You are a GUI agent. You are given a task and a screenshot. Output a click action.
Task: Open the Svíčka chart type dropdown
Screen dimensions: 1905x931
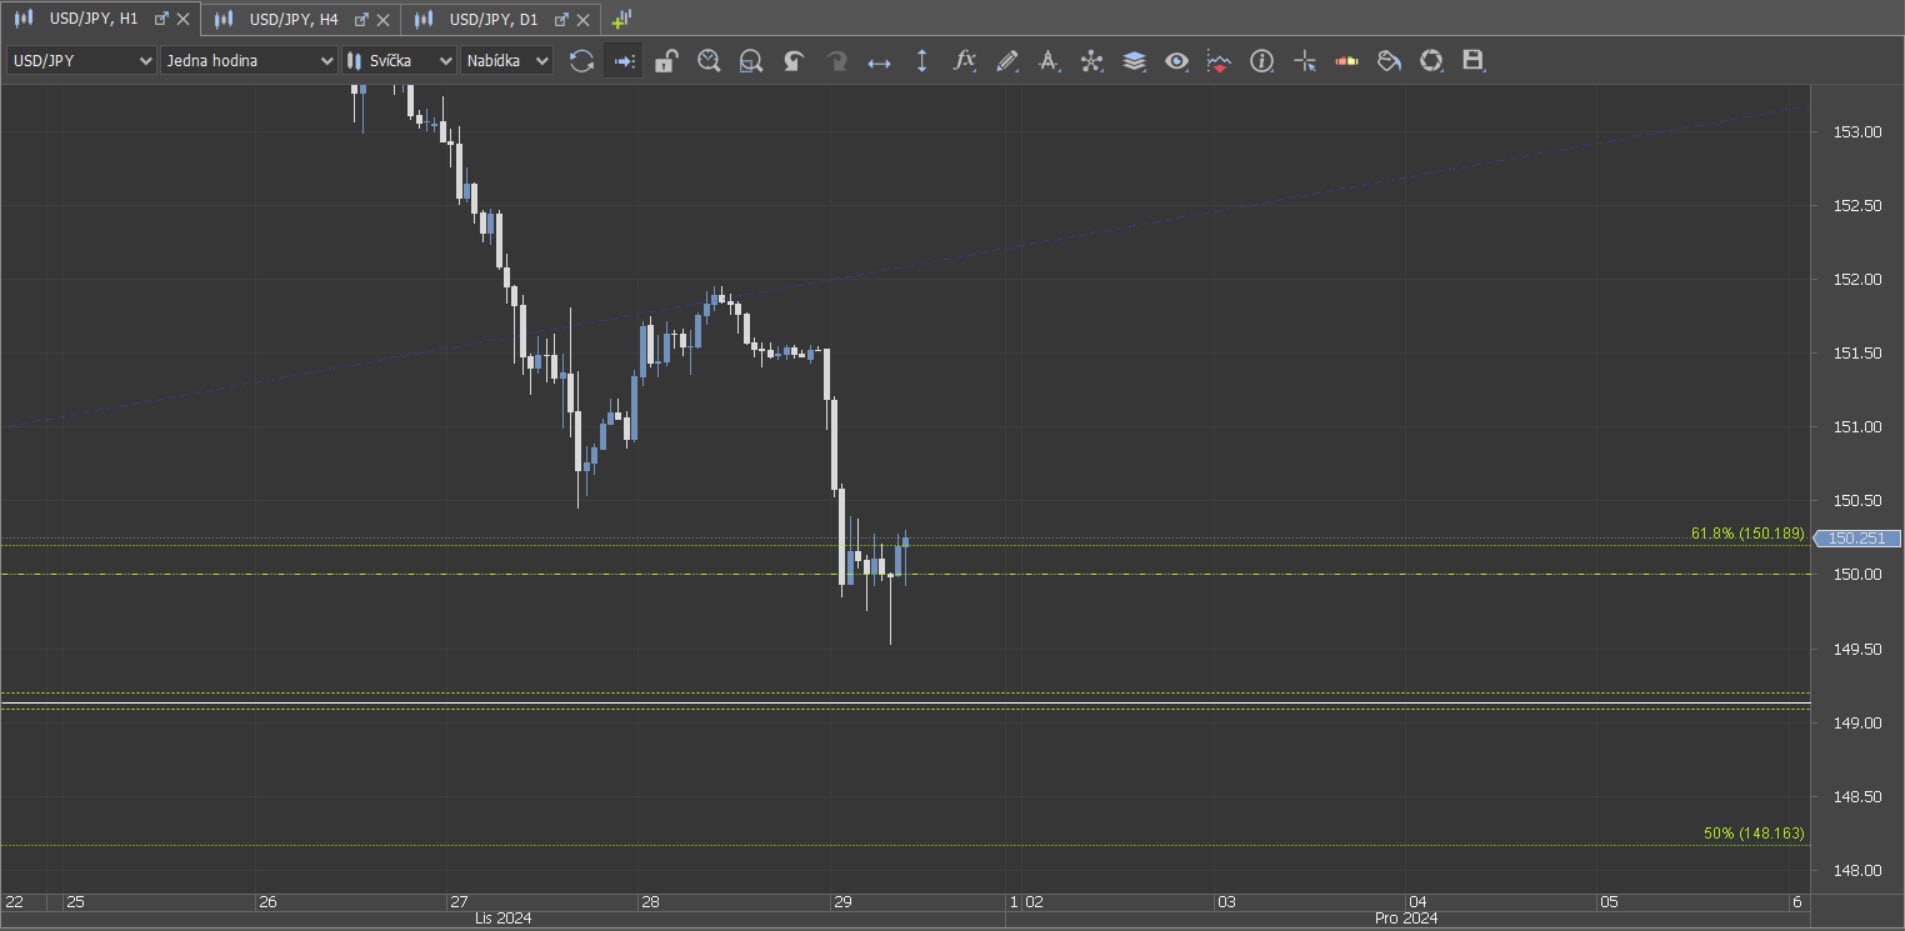(x=399, y=61)
